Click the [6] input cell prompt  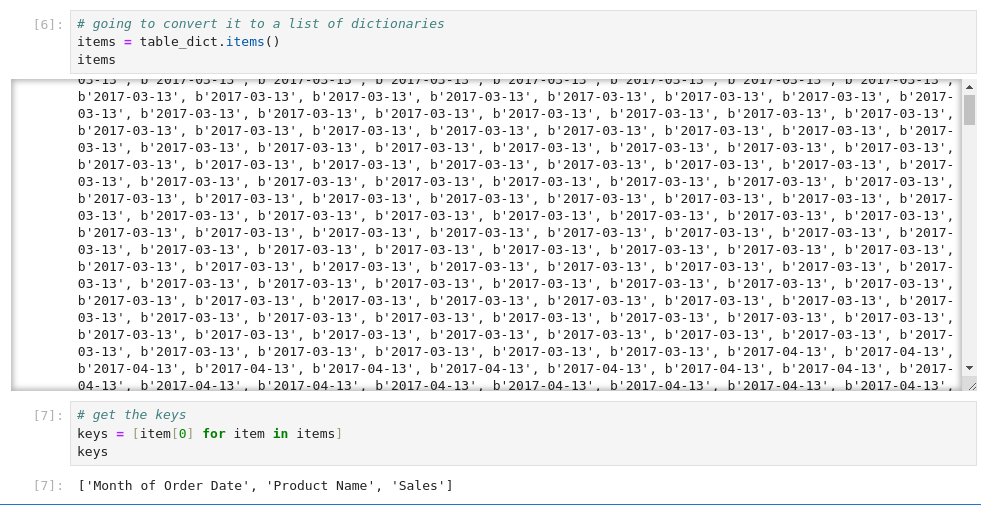[48, 24]
